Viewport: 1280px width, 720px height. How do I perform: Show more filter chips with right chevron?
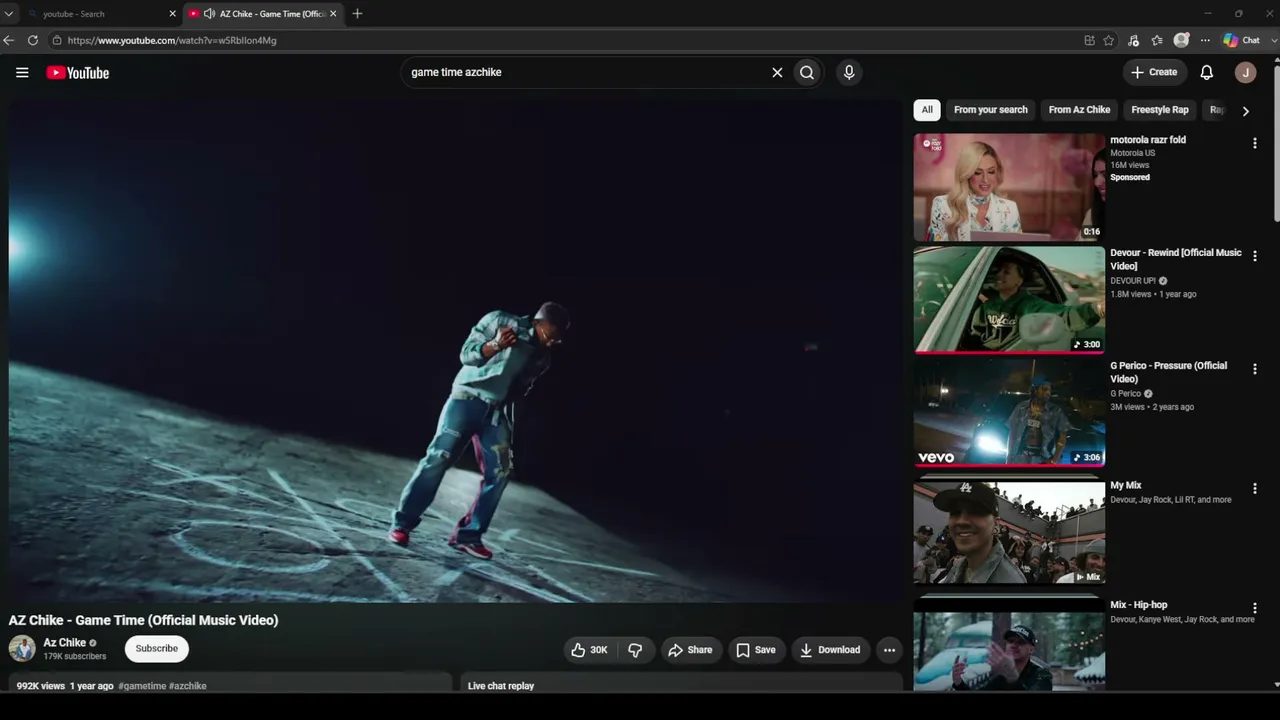click(x=1245, y=111)
